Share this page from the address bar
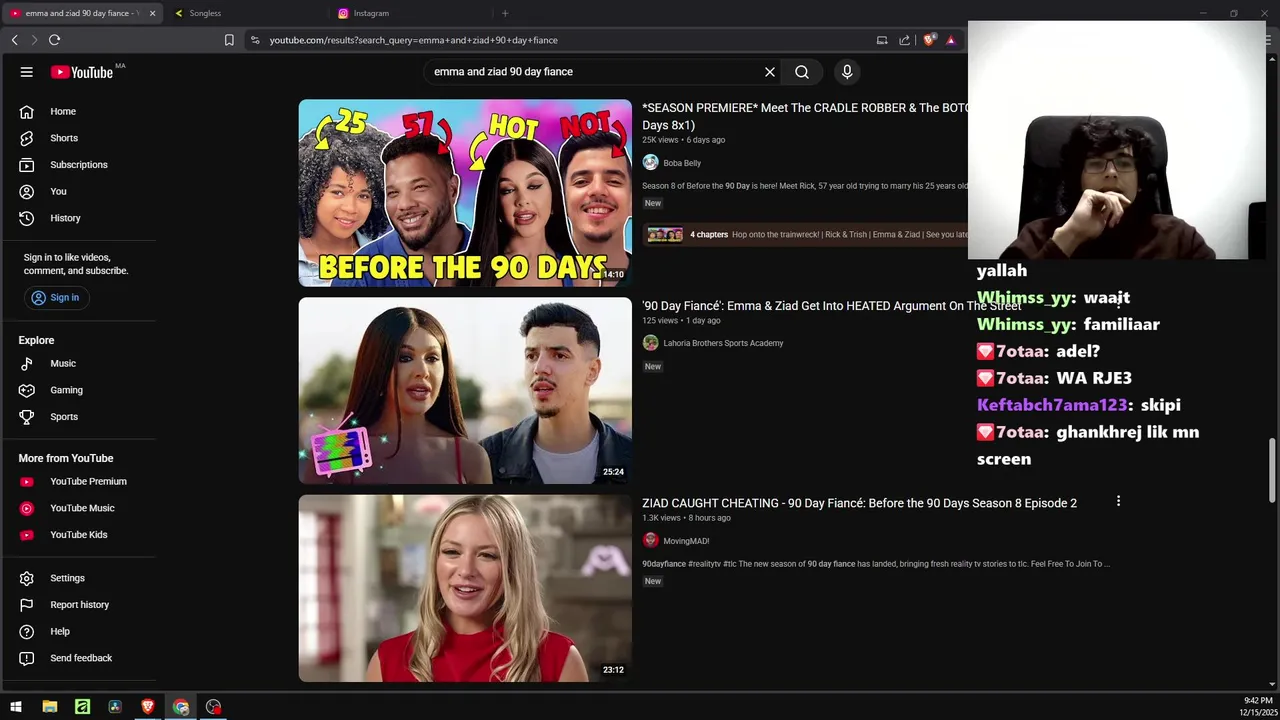The image size is (1280, 720). [905, 40]
